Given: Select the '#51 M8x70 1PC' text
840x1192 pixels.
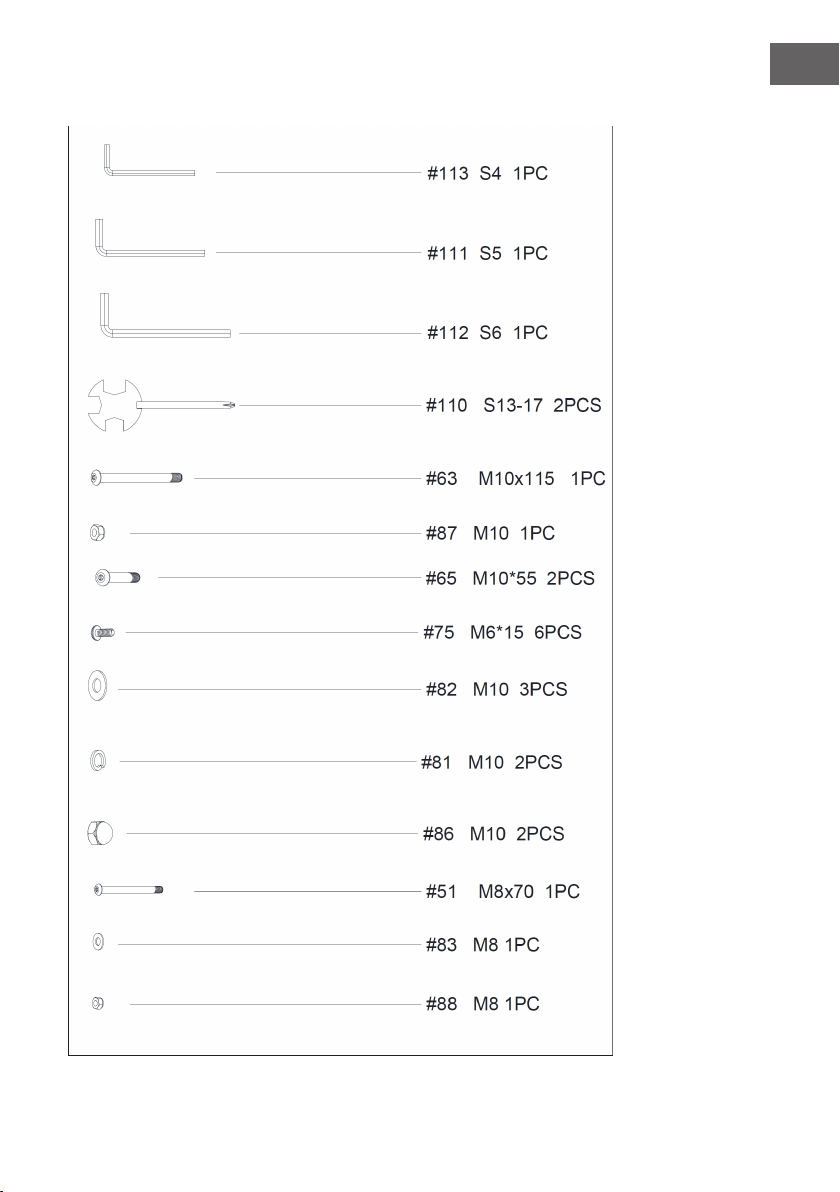Looking at the screenshot, I should (502, 891).
